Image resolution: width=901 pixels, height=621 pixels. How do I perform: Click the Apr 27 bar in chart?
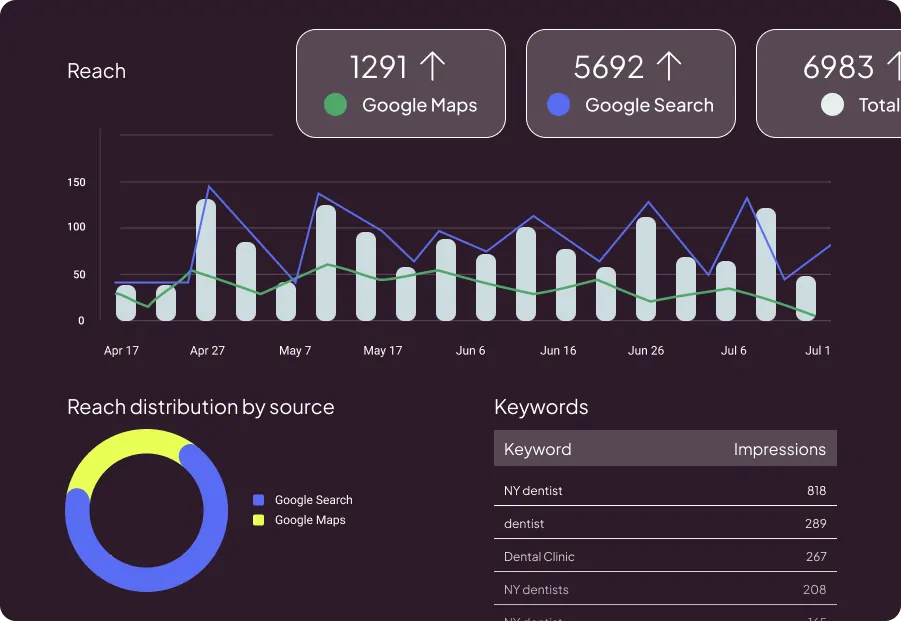click(x=206, y=260)
